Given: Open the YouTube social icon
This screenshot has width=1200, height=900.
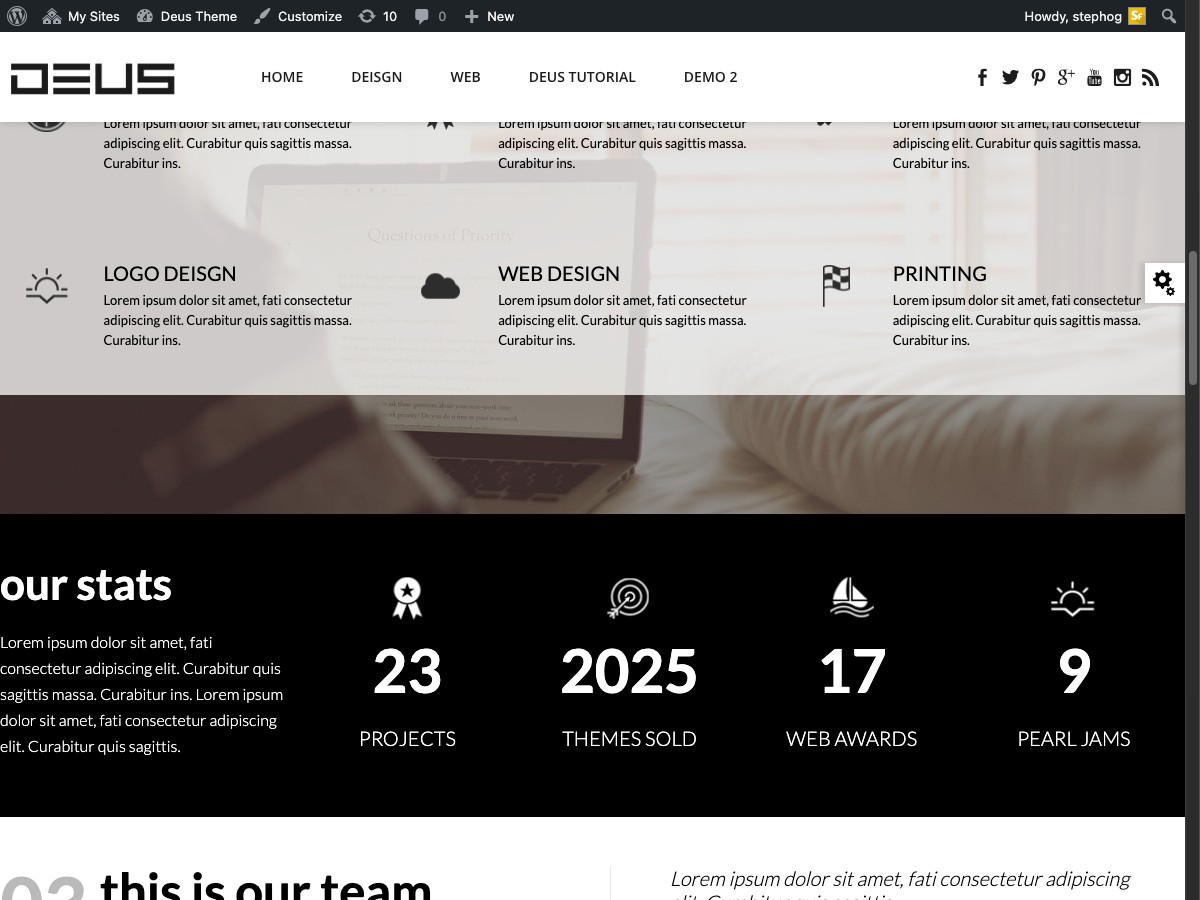Looking at the screenshot, I should pos(1094,78).
